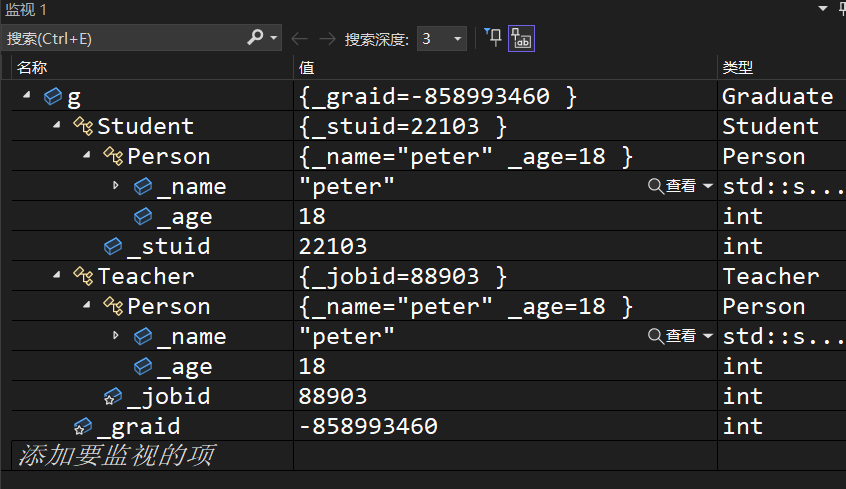
Task: Open the search box options dropdown arrow
Action: coord(275,39)
